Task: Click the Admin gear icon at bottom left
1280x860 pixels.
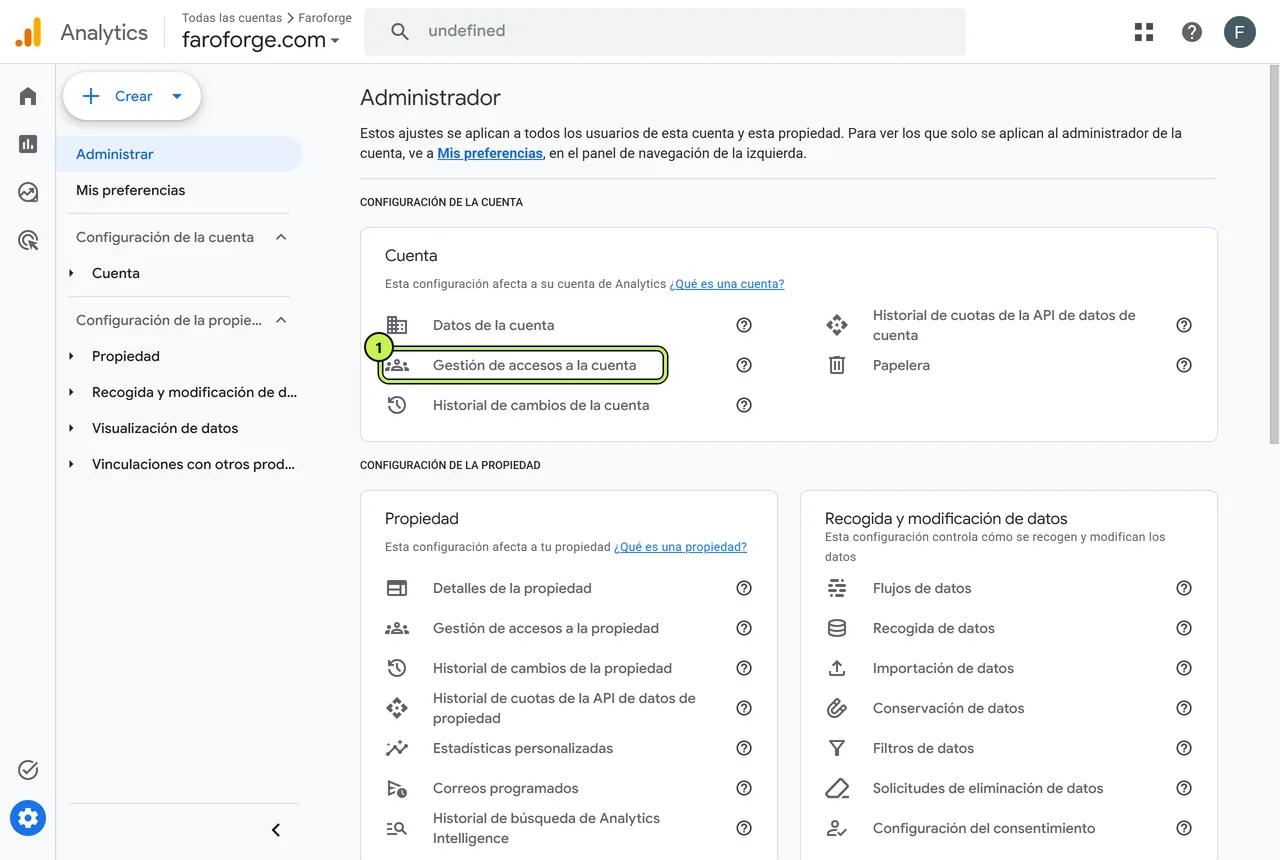Action: (x=28, y=819)
